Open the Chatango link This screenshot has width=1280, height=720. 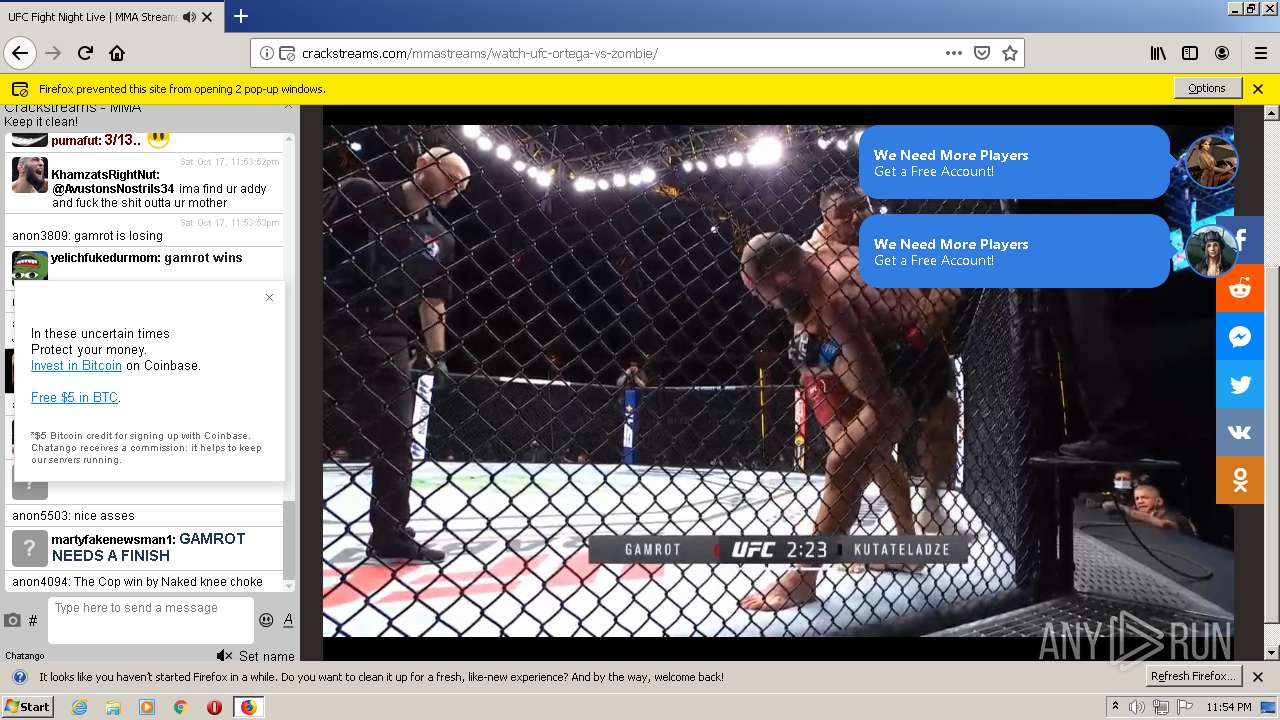click(25, 656)
